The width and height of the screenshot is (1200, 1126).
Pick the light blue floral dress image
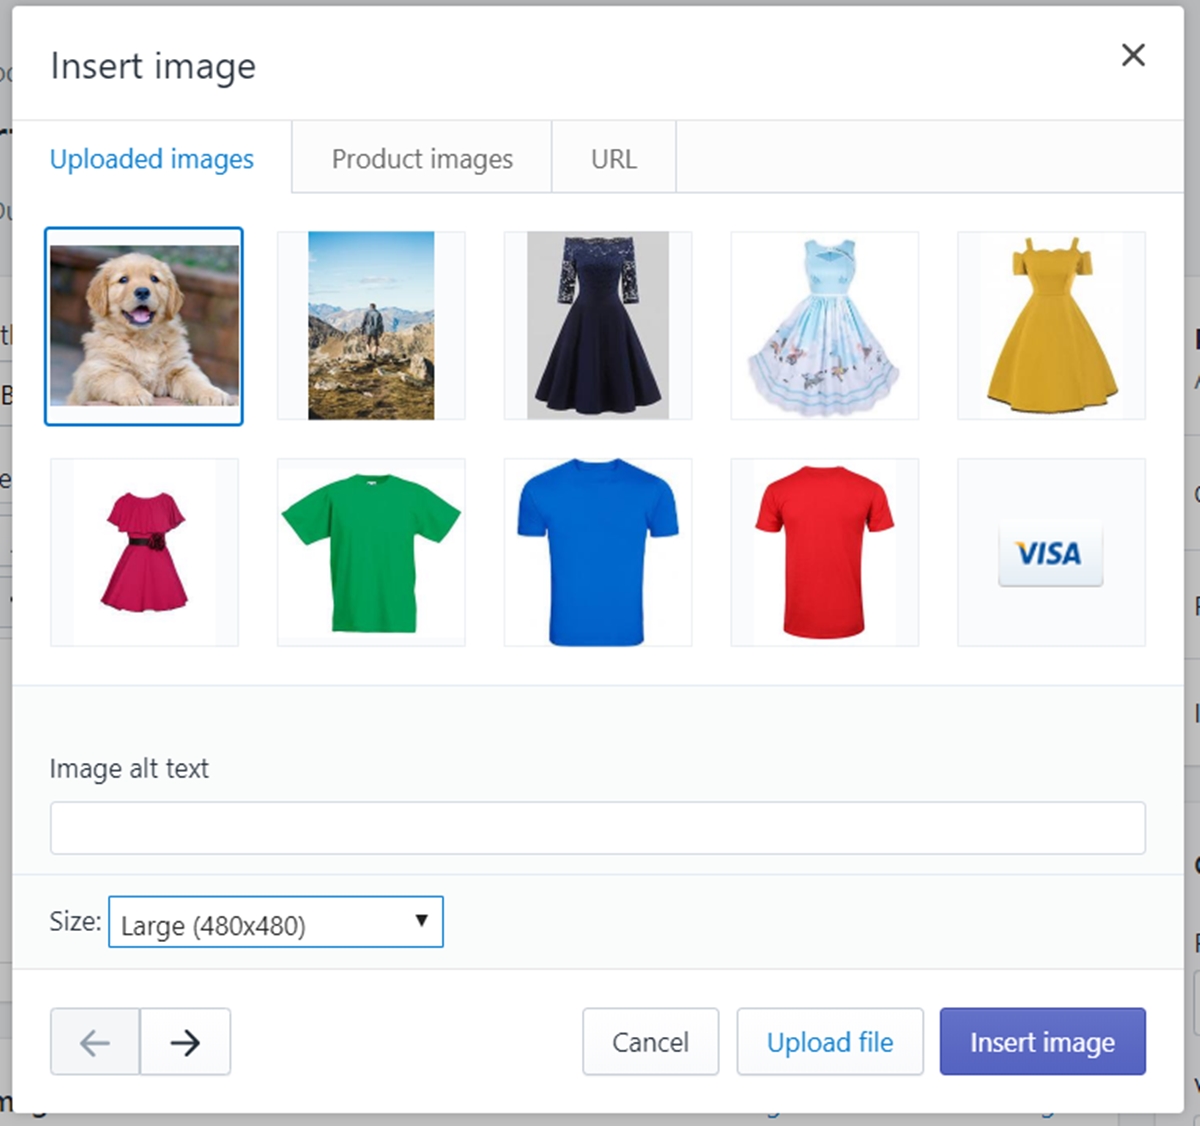825,326
